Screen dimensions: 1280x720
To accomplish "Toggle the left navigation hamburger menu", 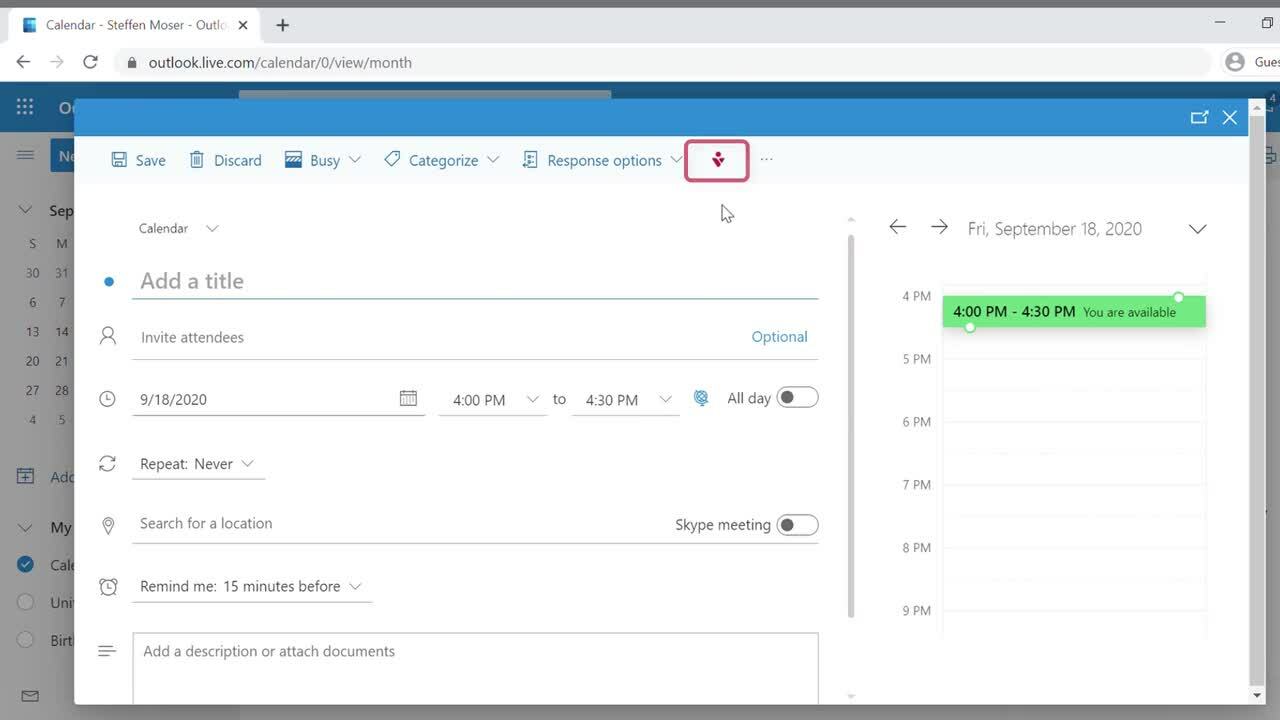I will (25, 155).
